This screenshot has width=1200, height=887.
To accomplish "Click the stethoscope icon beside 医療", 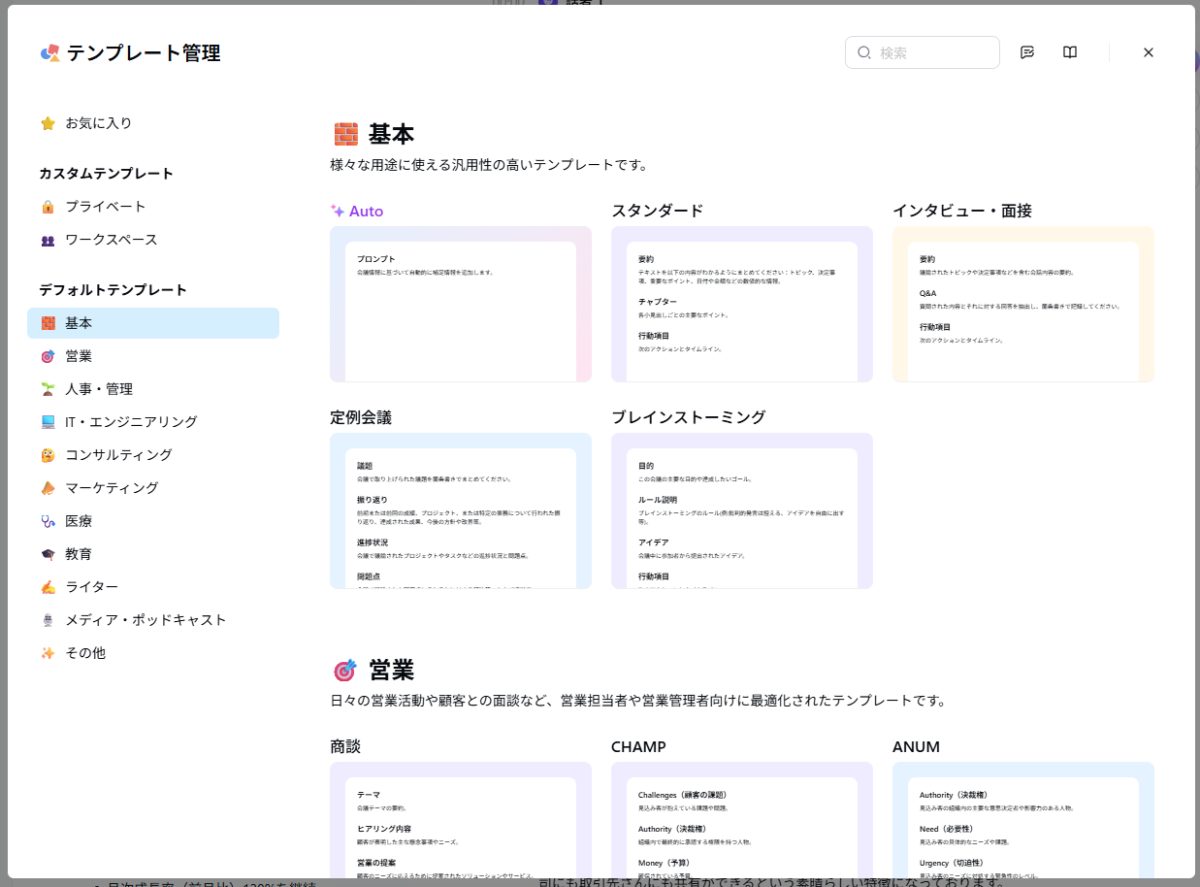I will tap(48, 521).
